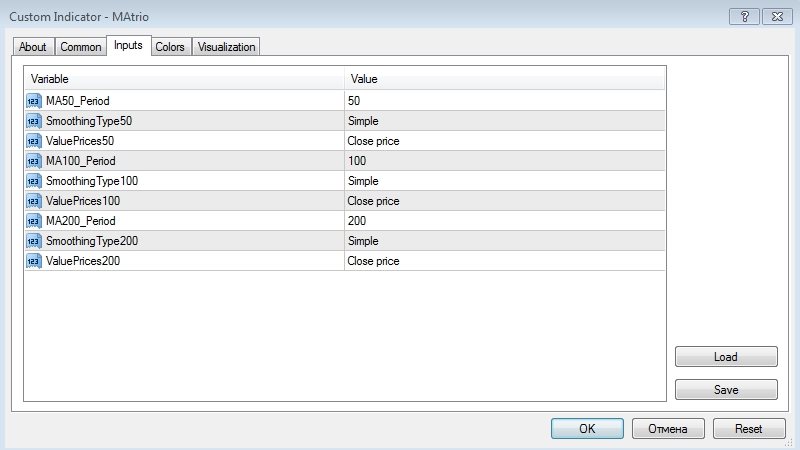800x450 pixels.
Task: Click the 123 icon beside SmoothingType200
Action: point(34,241)
